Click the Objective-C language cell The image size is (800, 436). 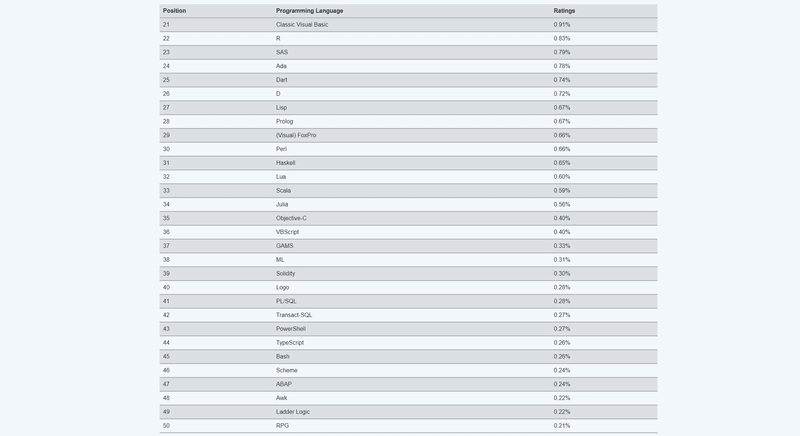tap(291, 218)
